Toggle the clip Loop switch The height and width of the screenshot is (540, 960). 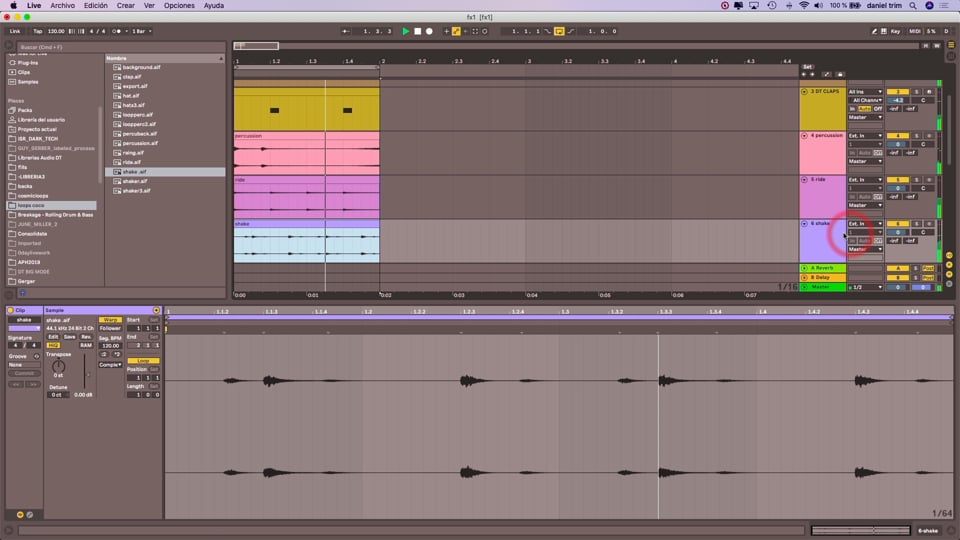(x=143, y=361)
